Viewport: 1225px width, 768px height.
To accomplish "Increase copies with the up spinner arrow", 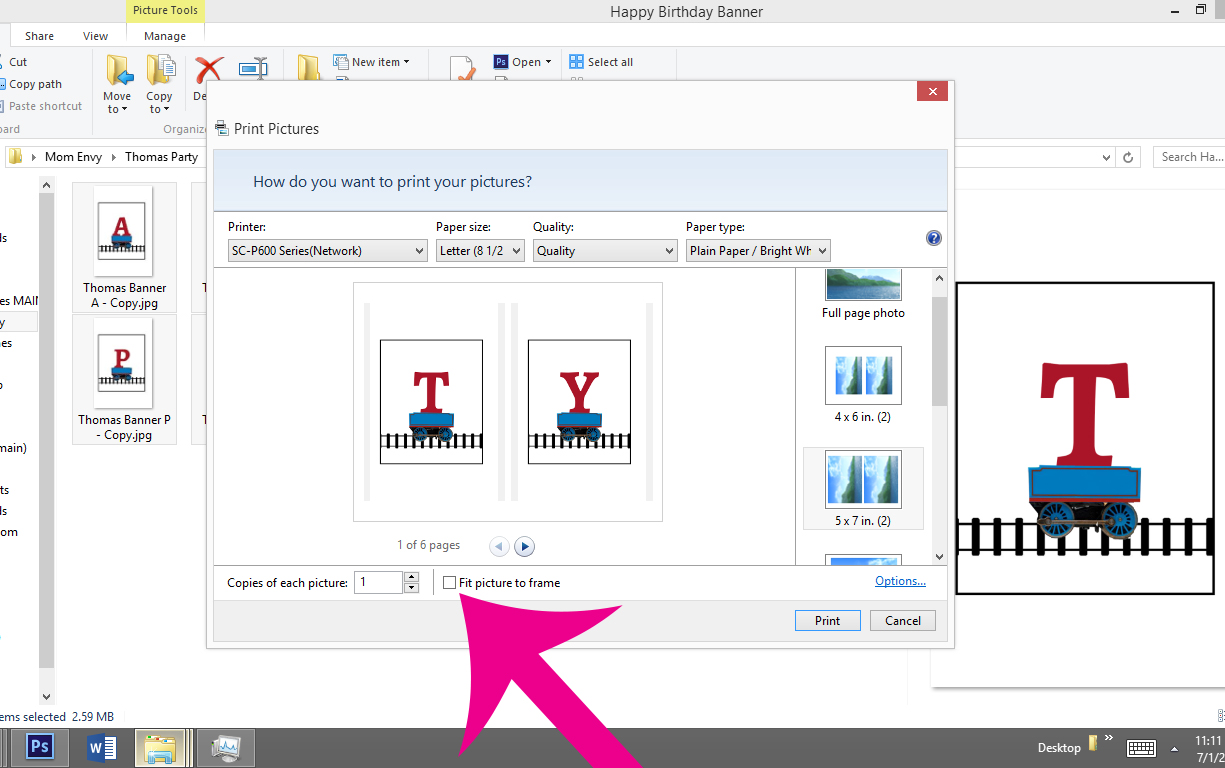I will (x=411, y=577).
